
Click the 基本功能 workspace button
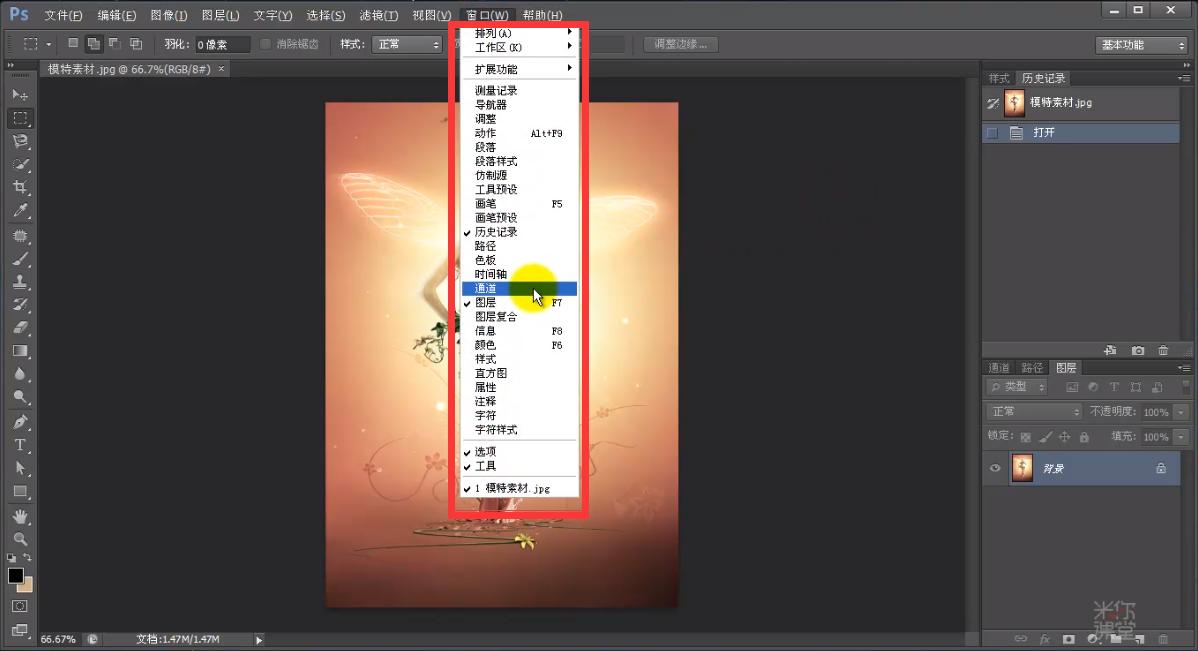pyautogui.click(x=1139, y=44)
